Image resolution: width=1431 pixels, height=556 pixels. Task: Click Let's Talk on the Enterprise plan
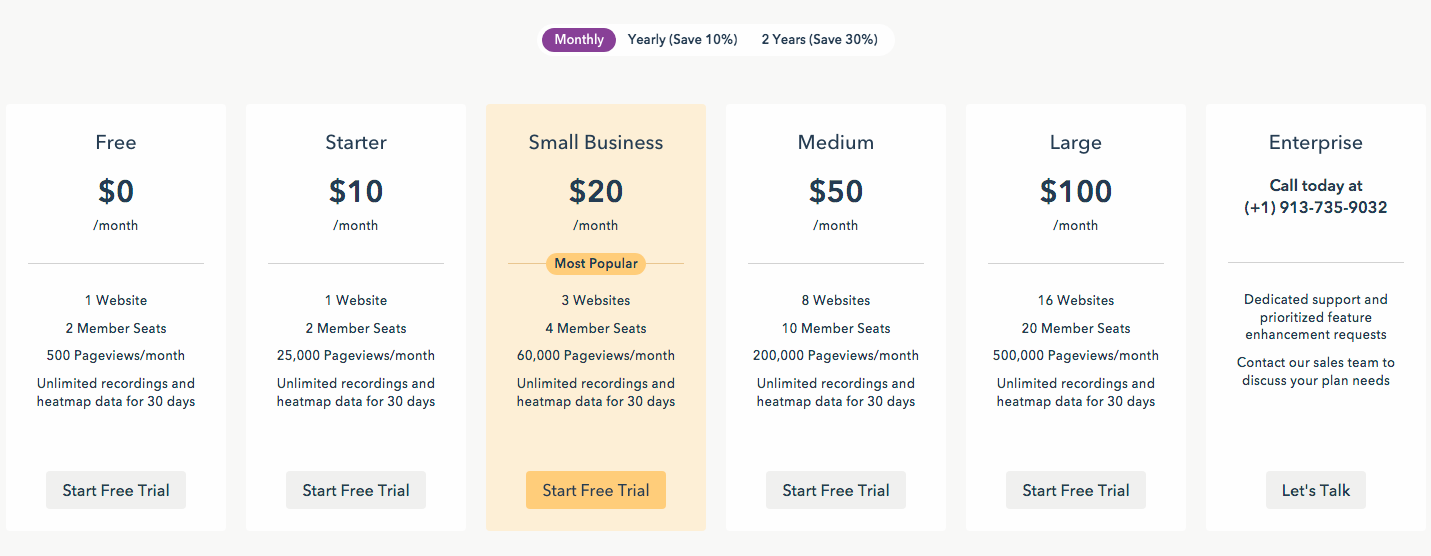tap(1316, 490)
